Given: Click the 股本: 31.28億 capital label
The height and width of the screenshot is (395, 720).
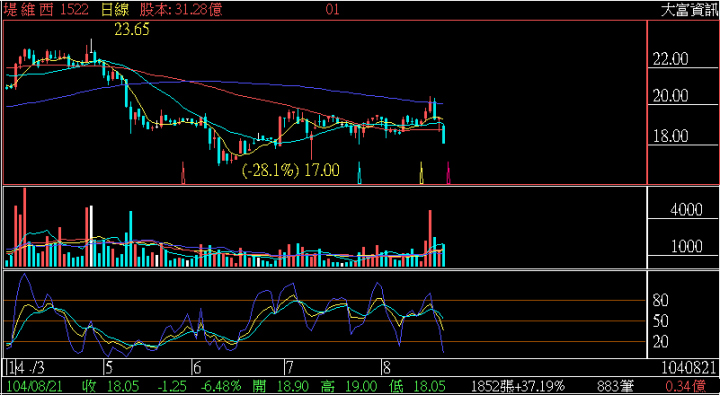Looking at the screenshot, I should coord(181,10).
